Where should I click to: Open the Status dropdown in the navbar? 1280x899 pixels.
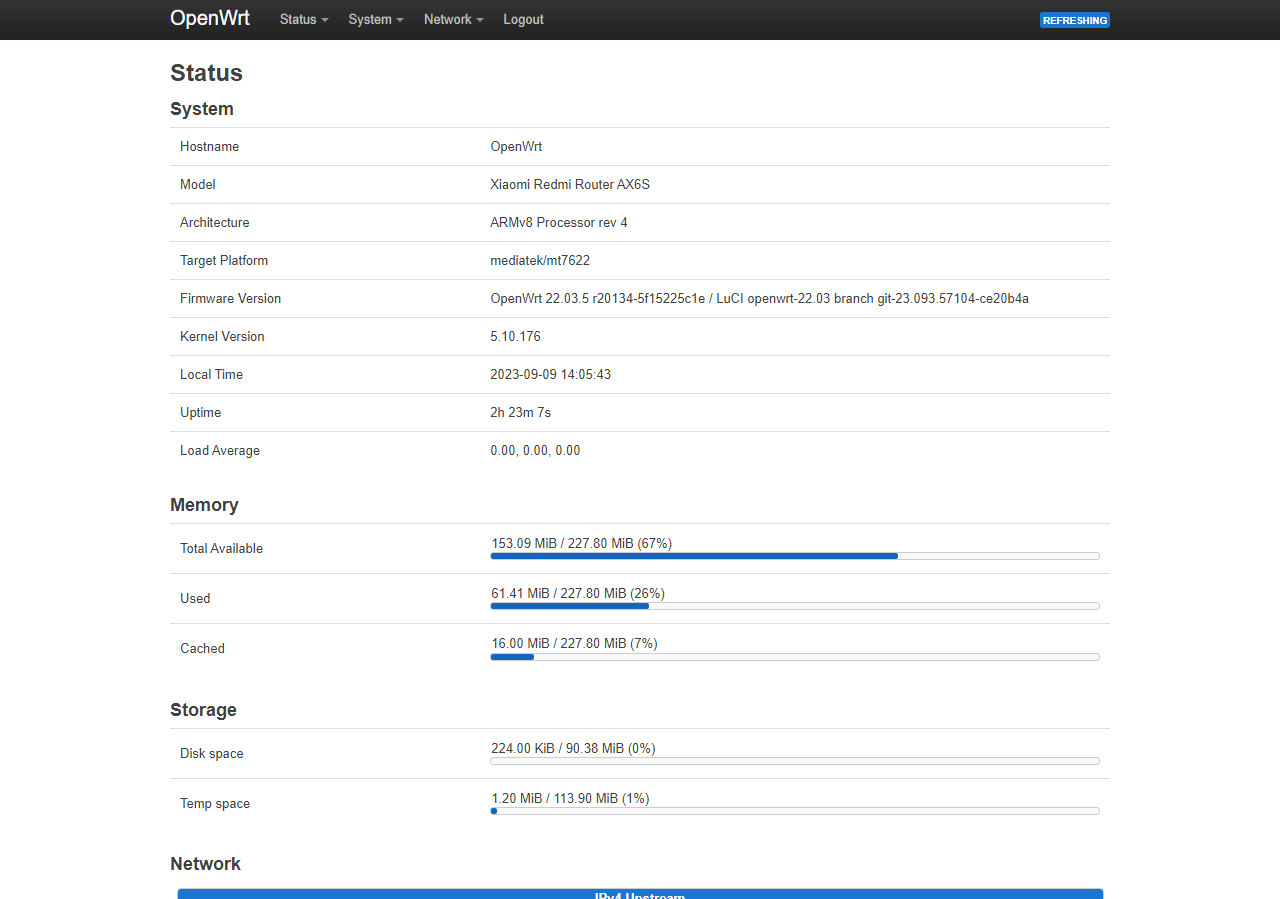tap(303, 20)
